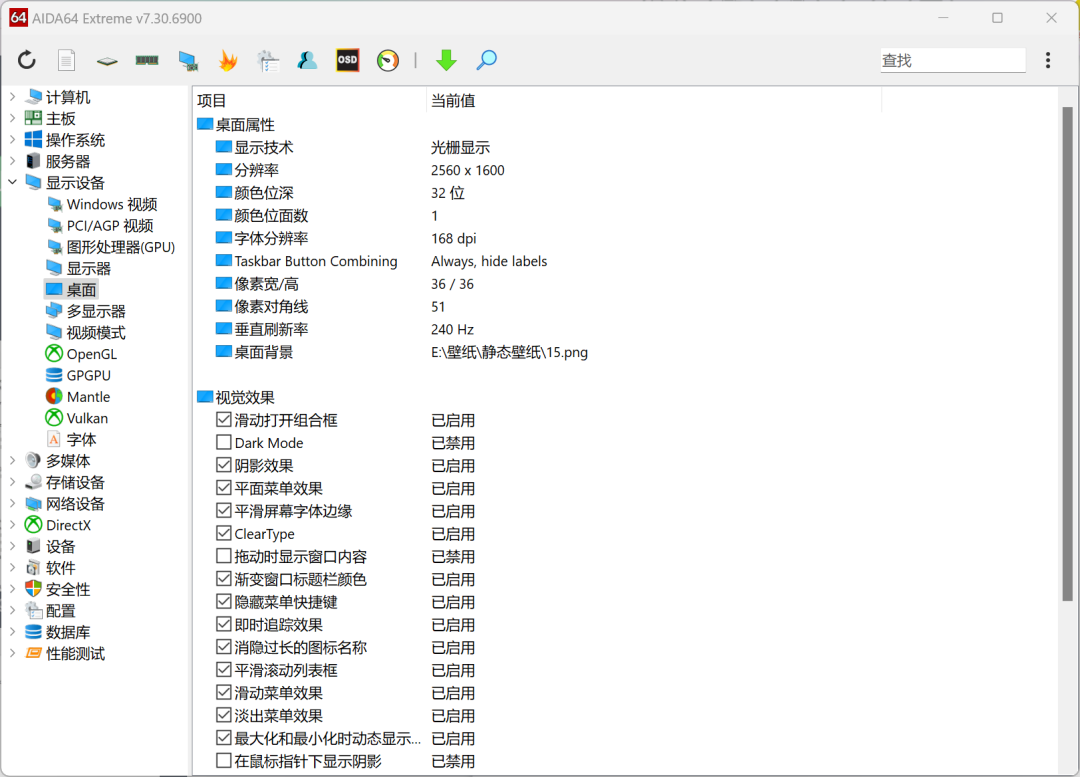Open the OpenGL tree item
1080x777 pixels.
[81, 354]
